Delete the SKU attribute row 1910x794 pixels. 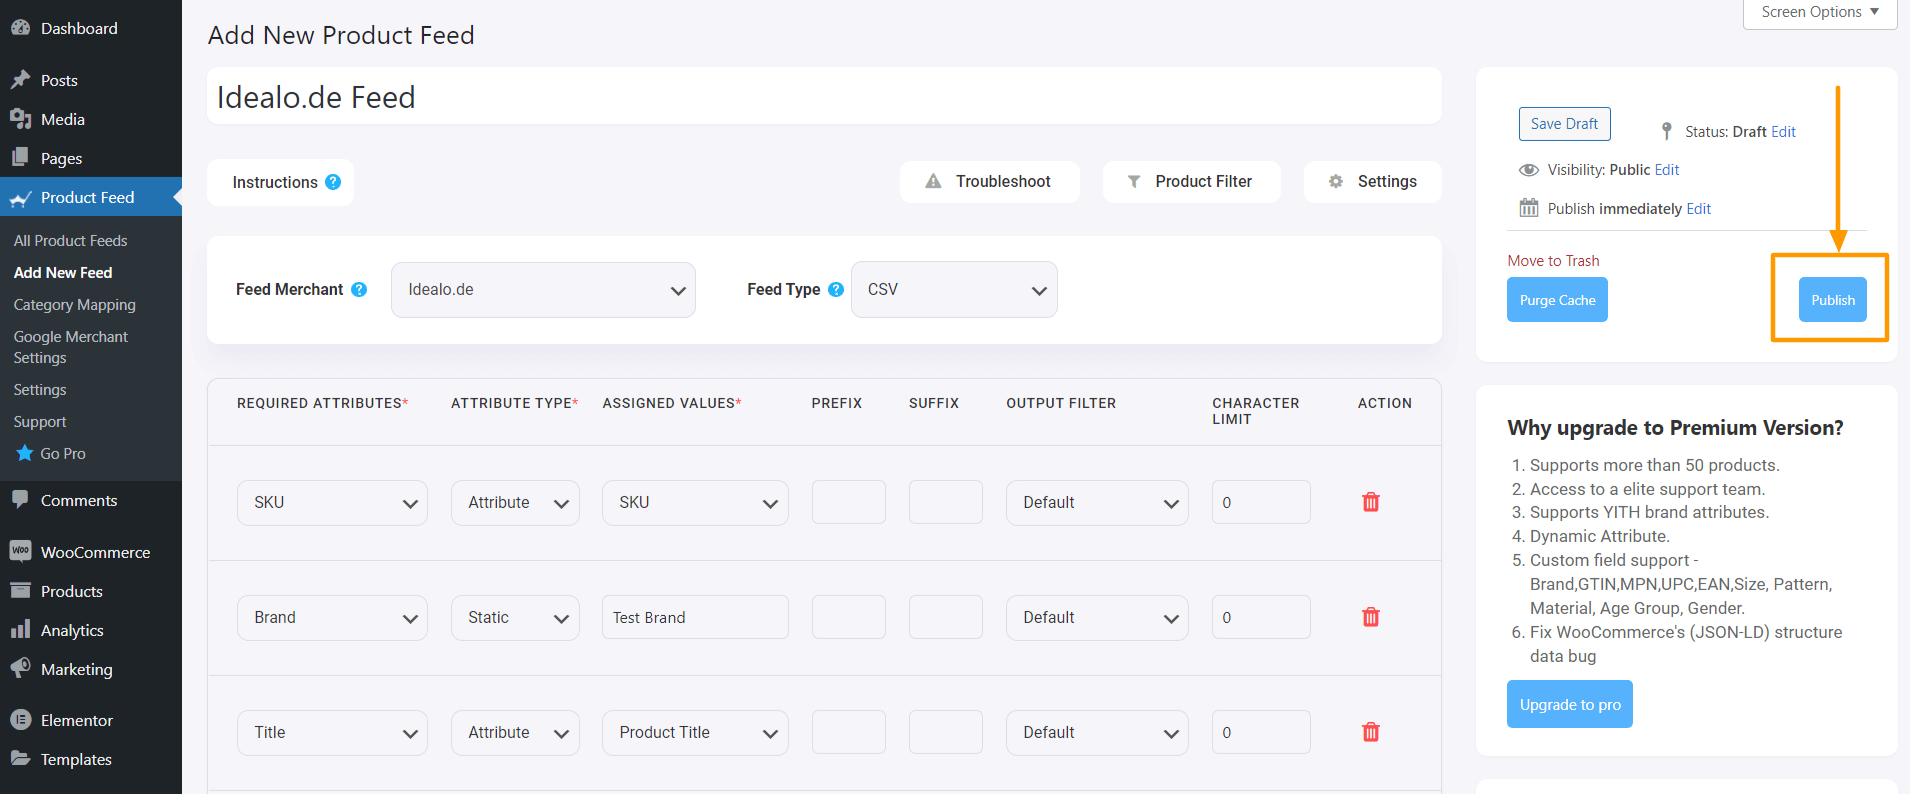tap(1371, 502)
